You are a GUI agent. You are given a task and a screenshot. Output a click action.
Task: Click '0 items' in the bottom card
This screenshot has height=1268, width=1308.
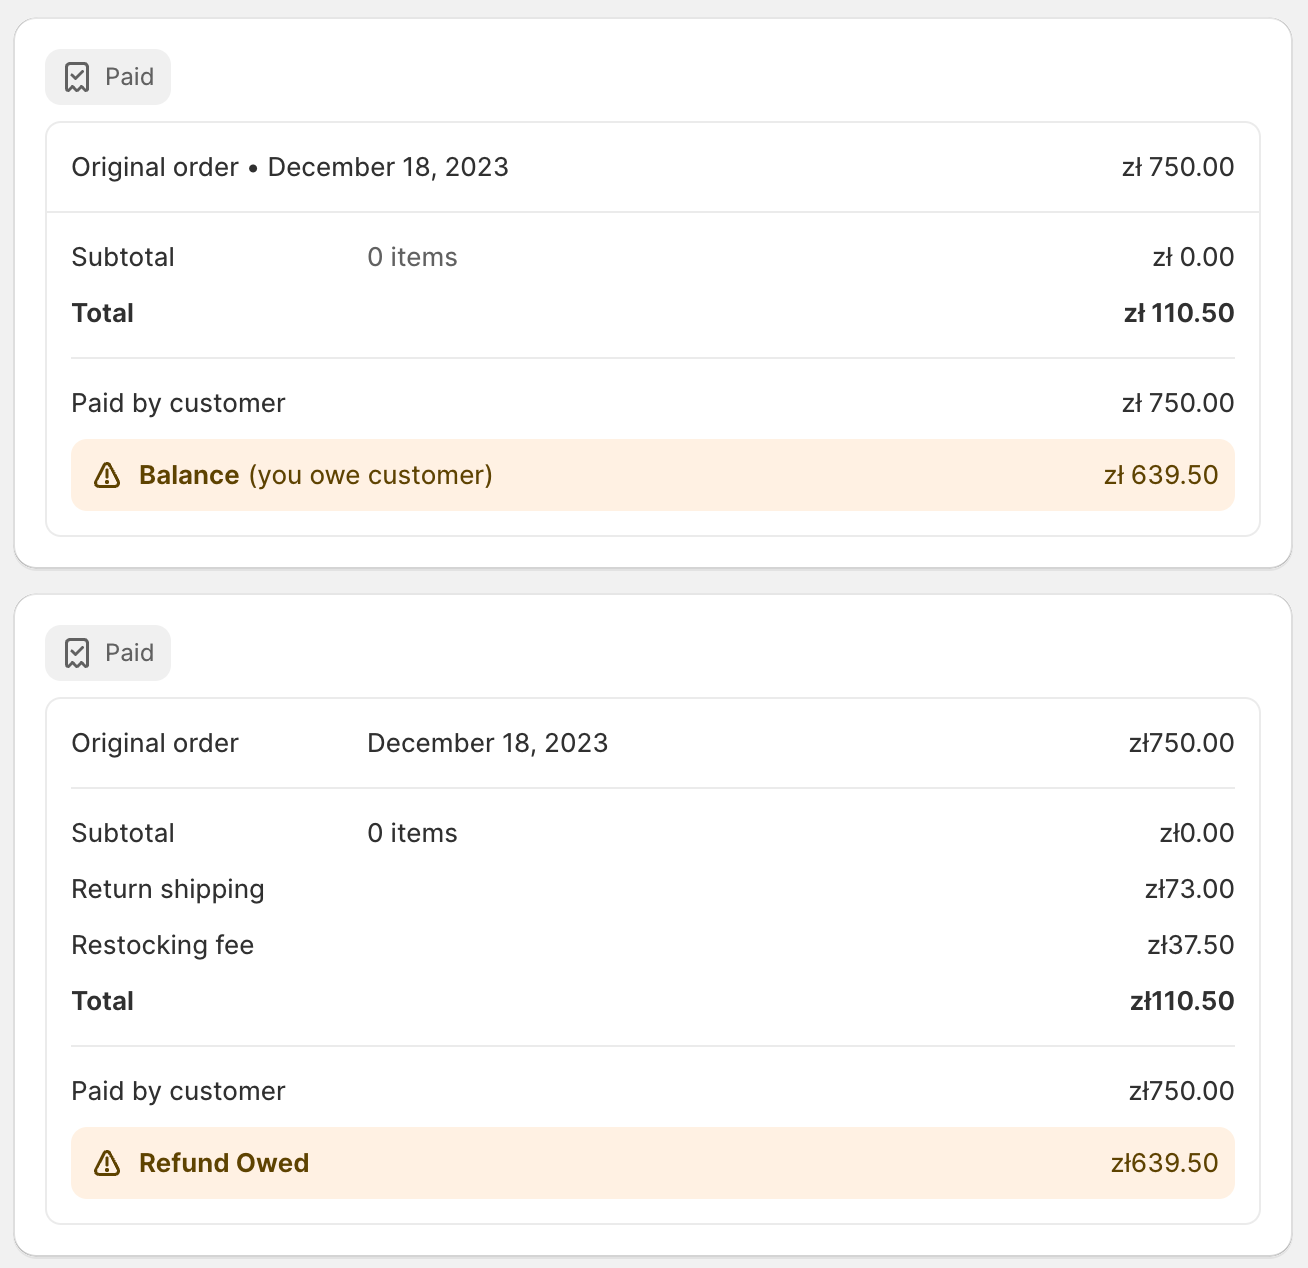coord(412,833)
